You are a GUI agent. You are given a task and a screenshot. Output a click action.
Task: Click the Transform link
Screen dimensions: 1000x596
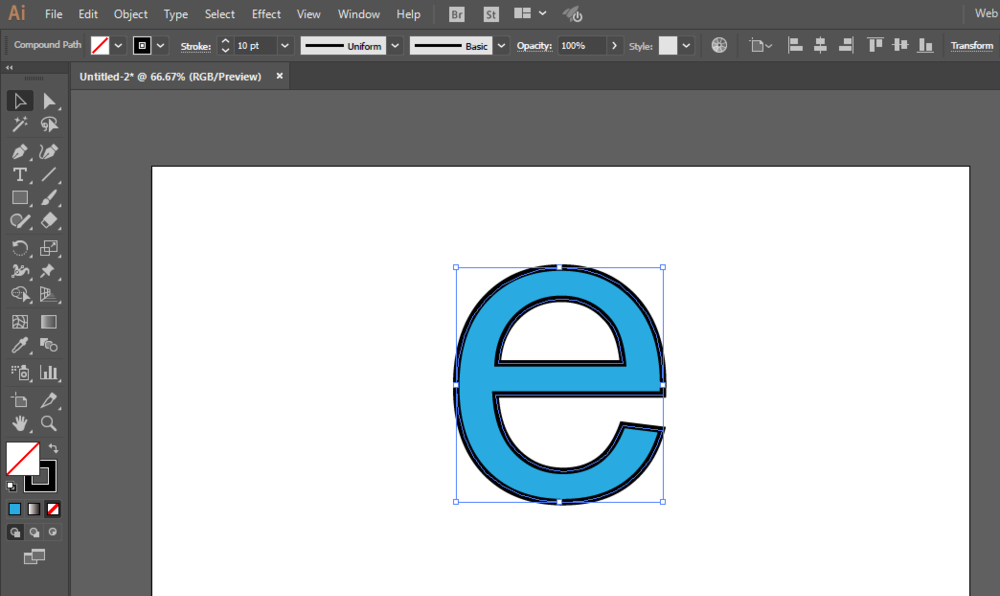(x=971, y=46)
